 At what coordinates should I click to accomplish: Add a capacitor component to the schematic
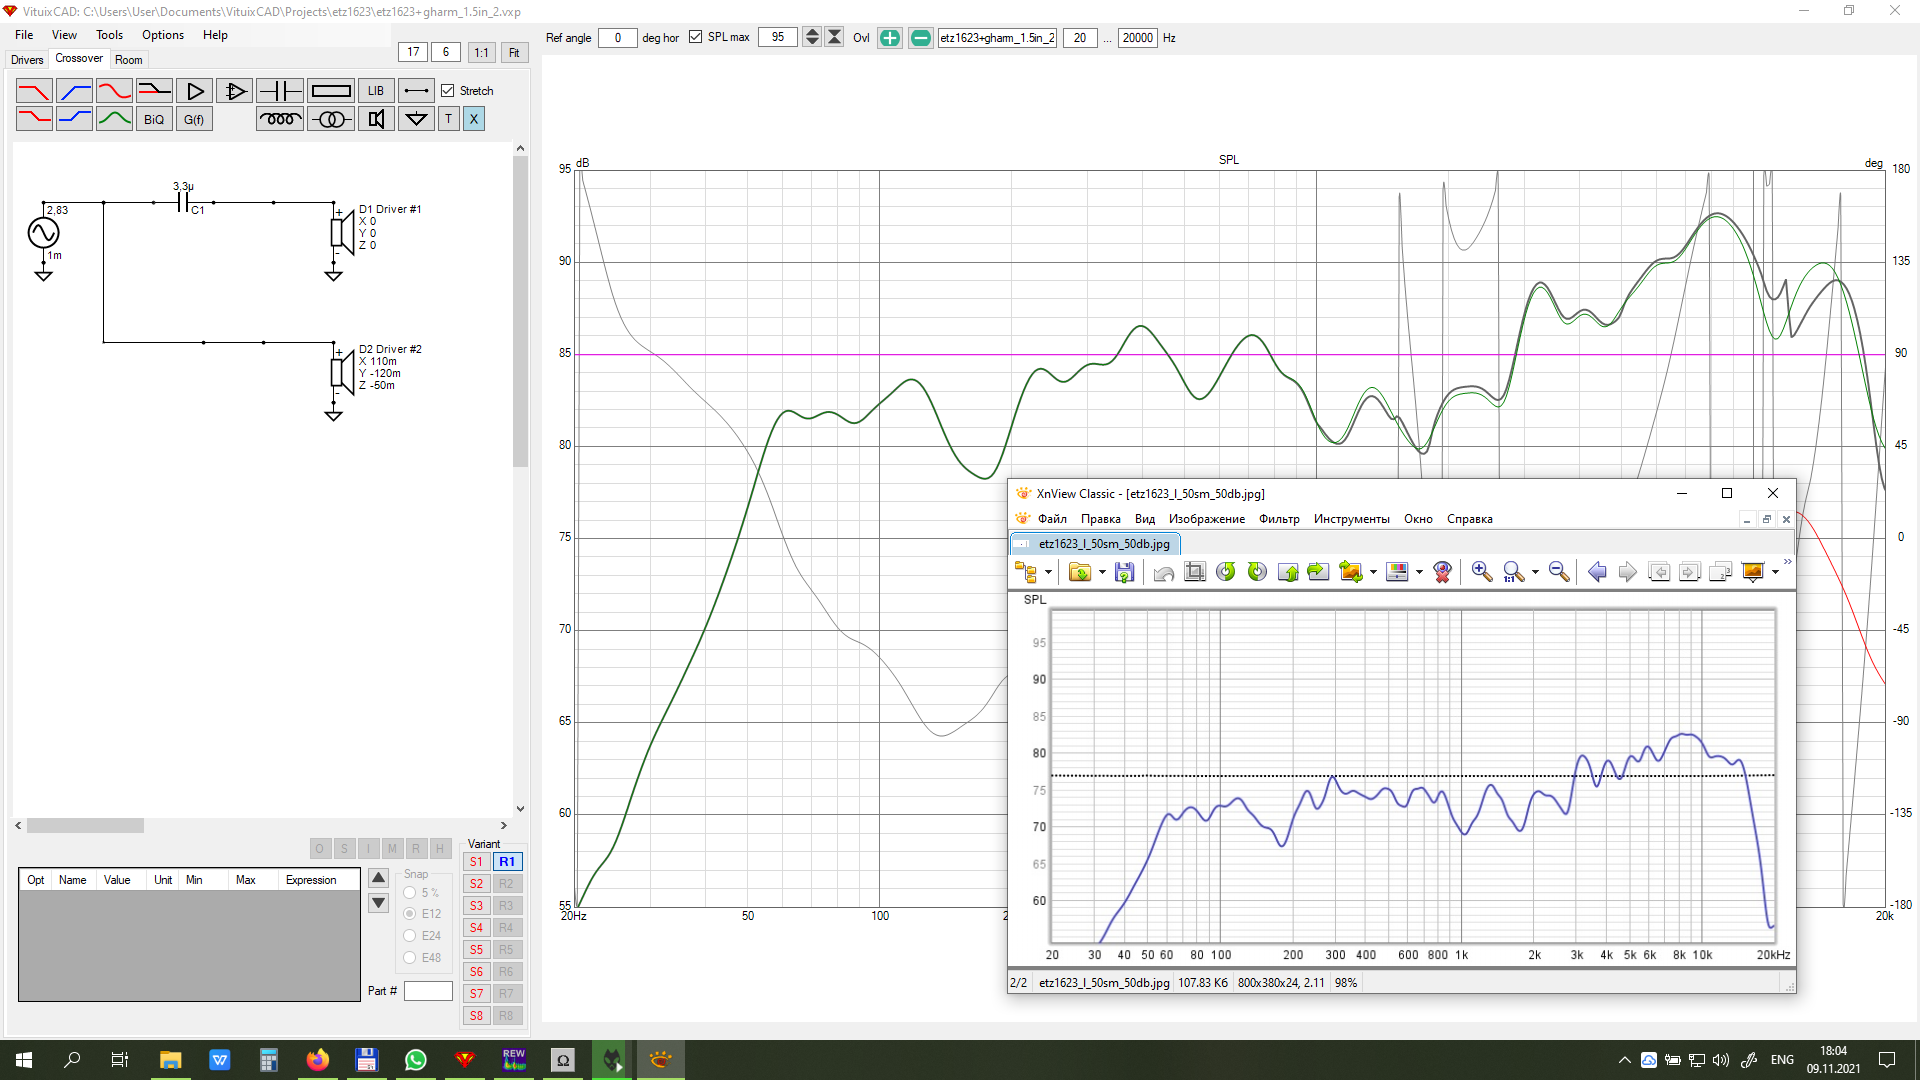(280, 91)
